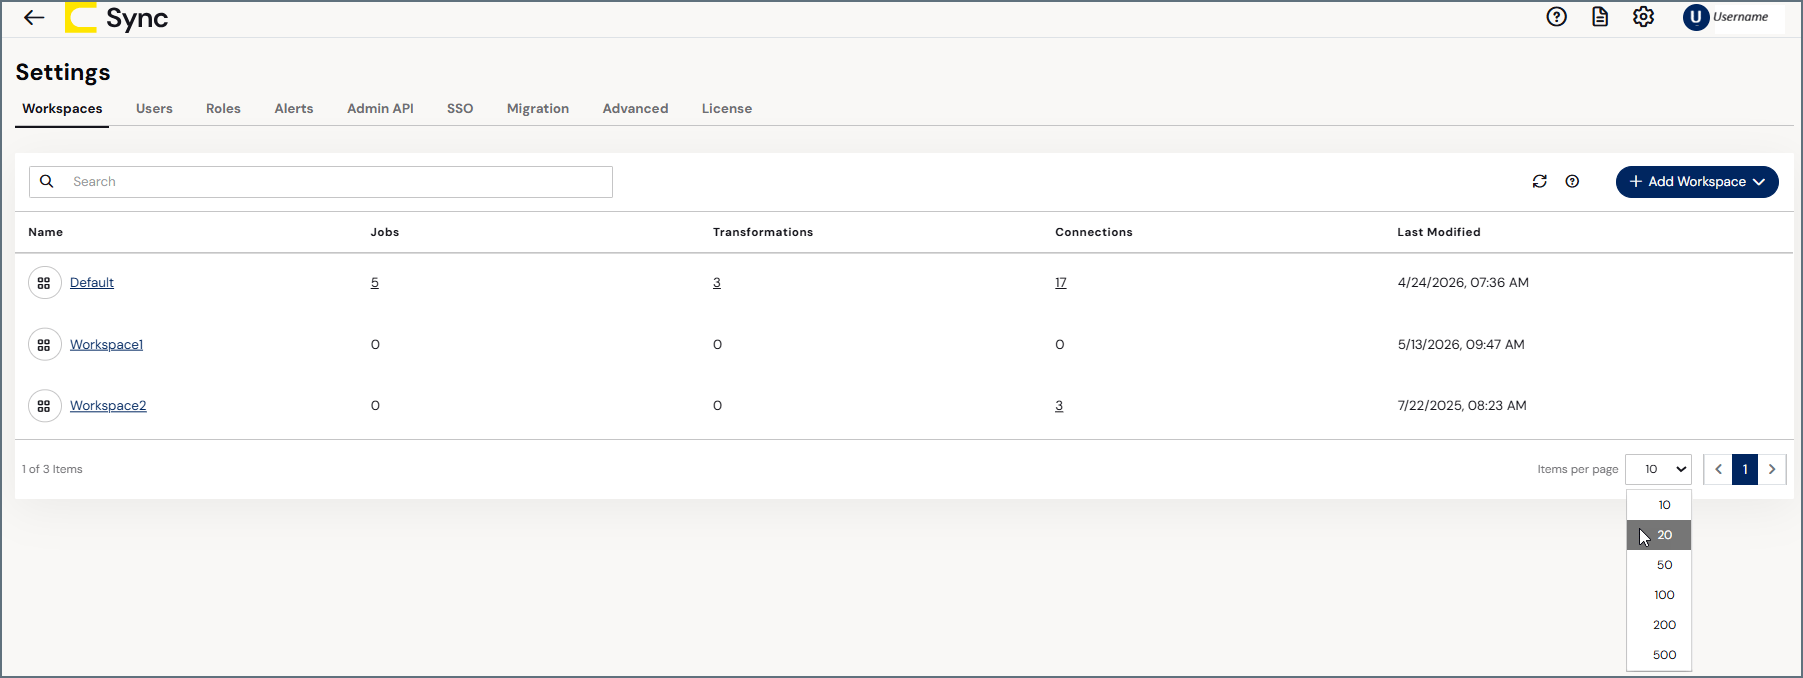Click the Name column header
Screen dimensions: 1803x678
pos(46,232)
